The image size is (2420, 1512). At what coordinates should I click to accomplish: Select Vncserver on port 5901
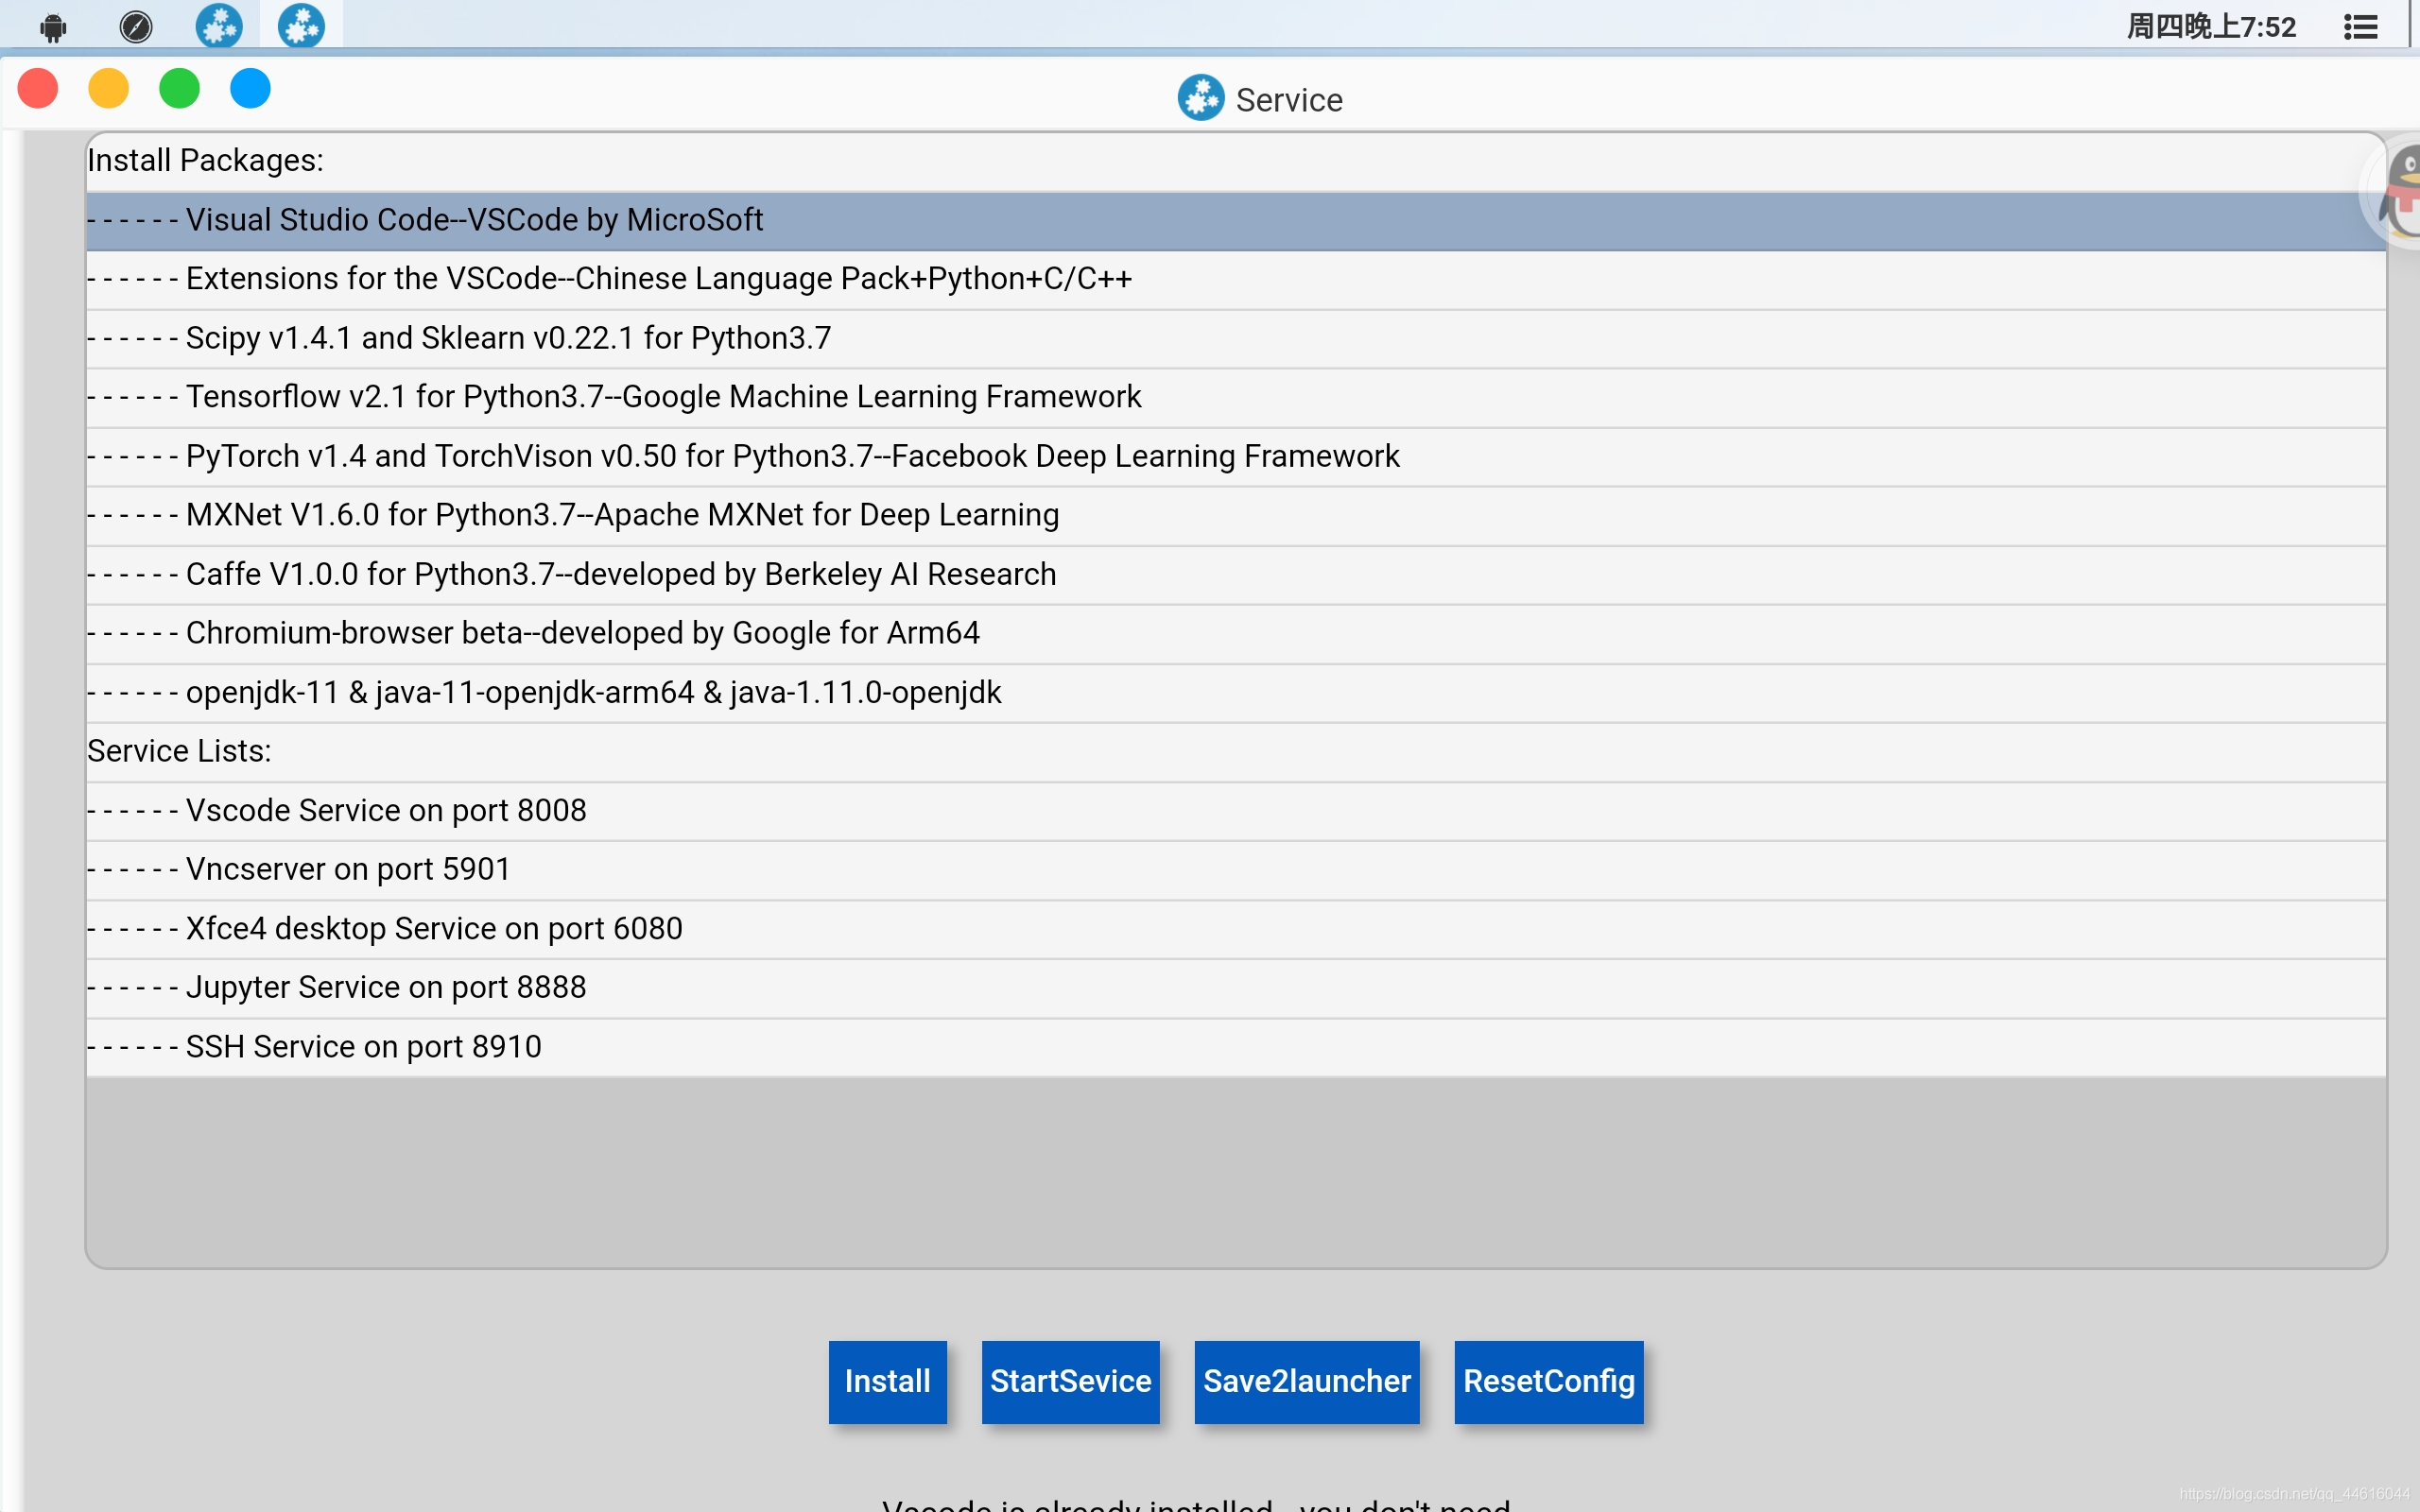(1236, 869)
